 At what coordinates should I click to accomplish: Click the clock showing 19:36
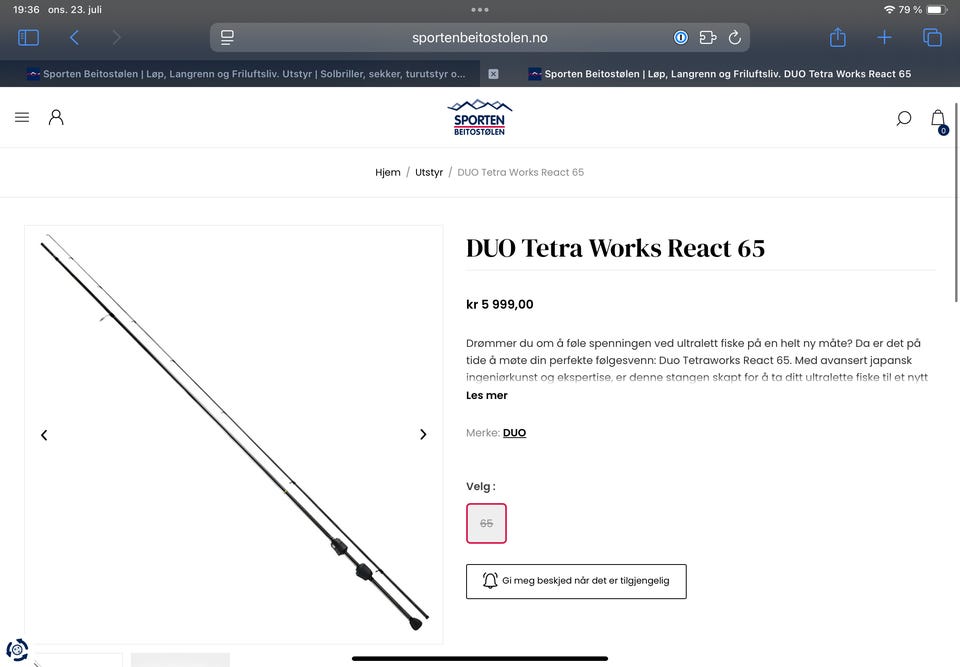pyautogui.click(x=26, y=10)
